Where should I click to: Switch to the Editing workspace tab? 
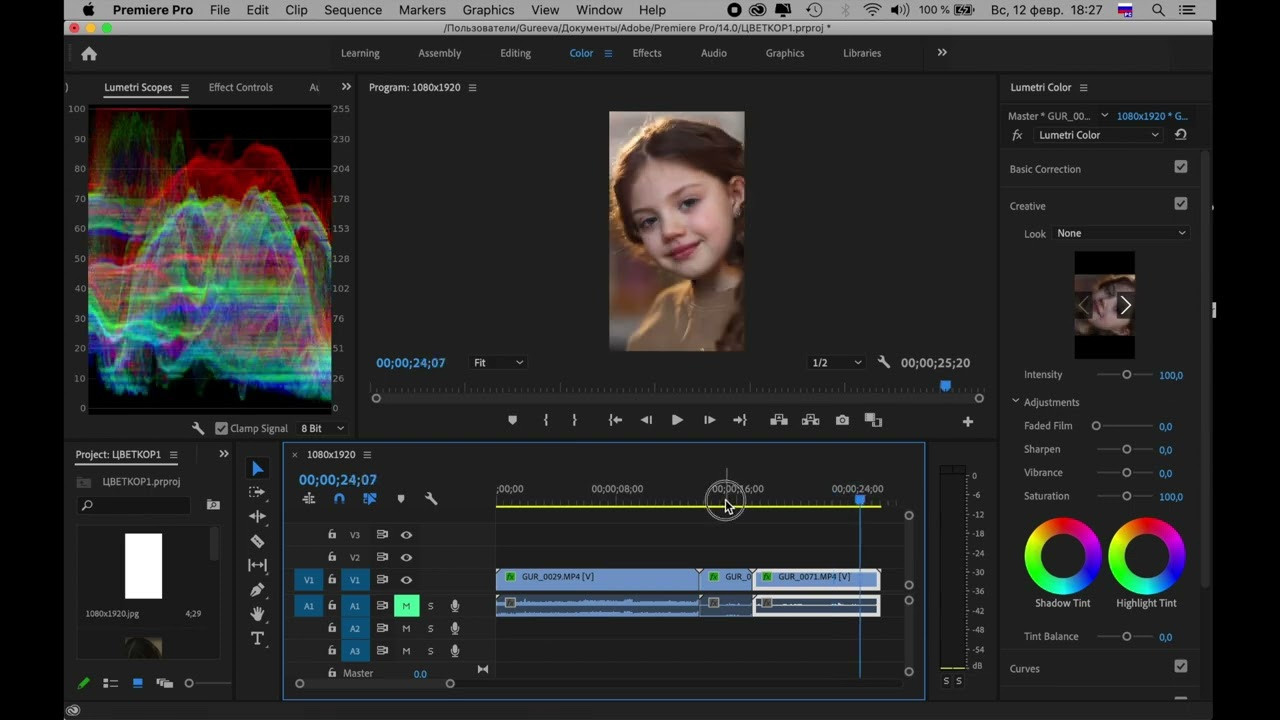click(x=515, y=53)
